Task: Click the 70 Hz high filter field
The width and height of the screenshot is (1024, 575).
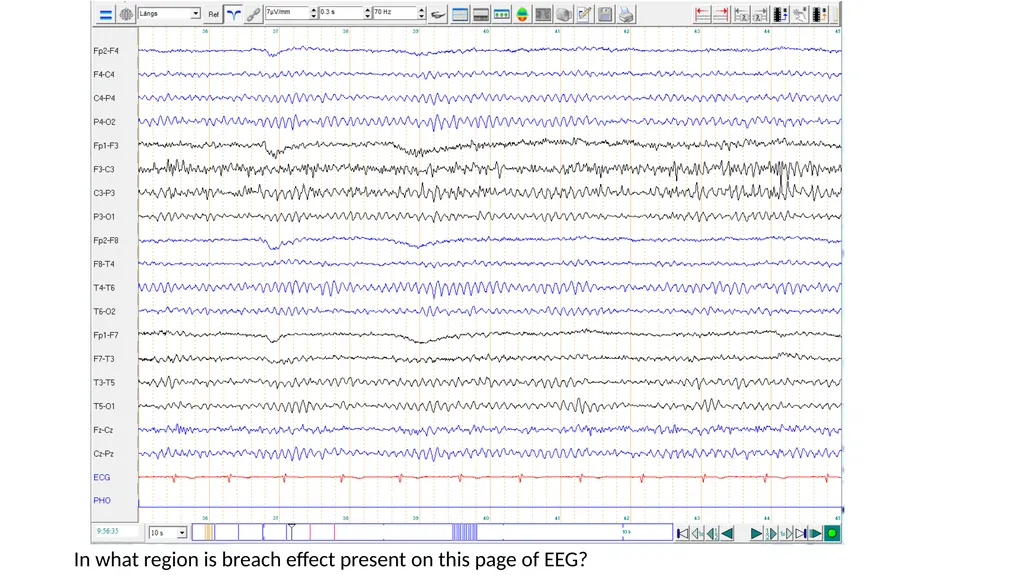Action: pos(395,13)
